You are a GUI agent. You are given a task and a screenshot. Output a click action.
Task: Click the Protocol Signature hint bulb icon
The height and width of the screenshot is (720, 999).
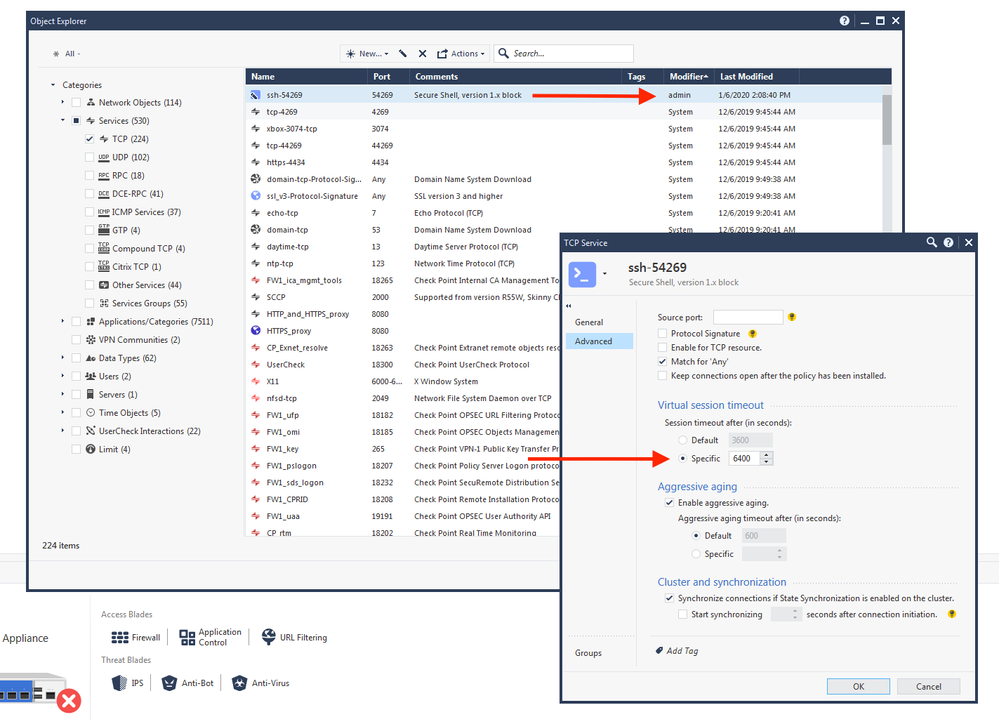click(x=752, y=333)
